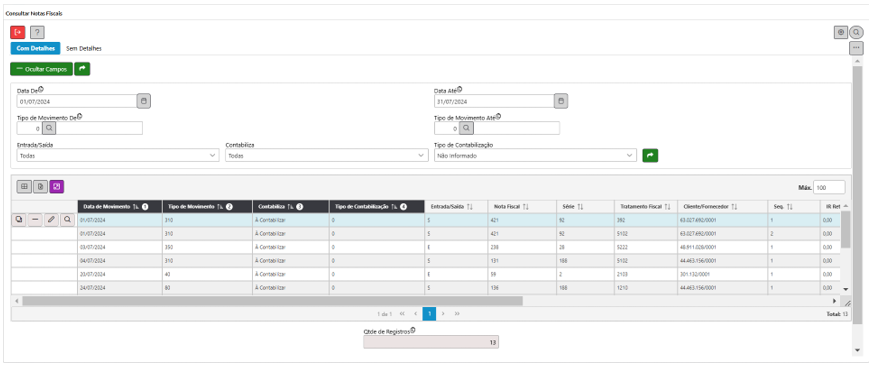The height and width of the screenshot is (366, 873).
Task: Click Data de Movimento sorted header
Action: (x=120, y=207)
